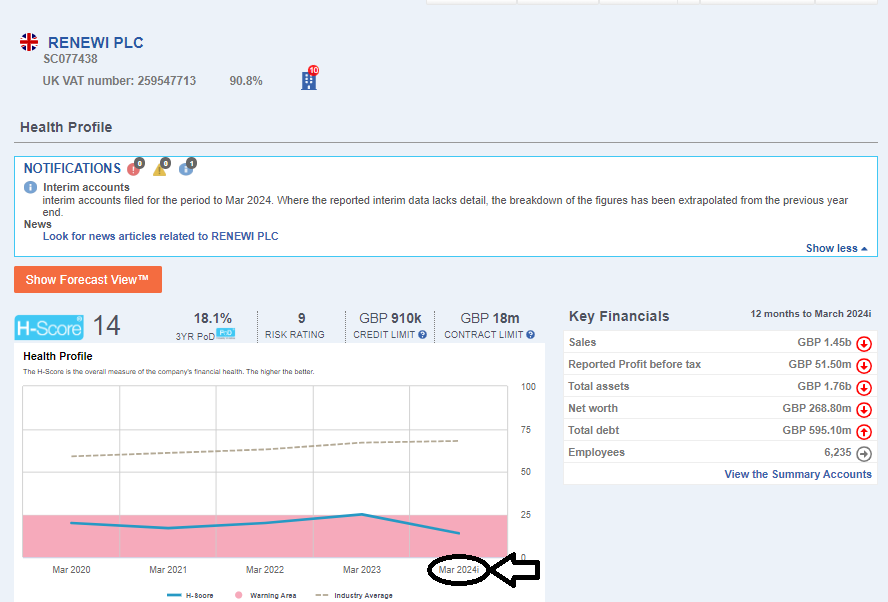The height and width of the screenshot is (602, 888).
Task: Open the Credit Limit help icon
Action: pos(422,335)
